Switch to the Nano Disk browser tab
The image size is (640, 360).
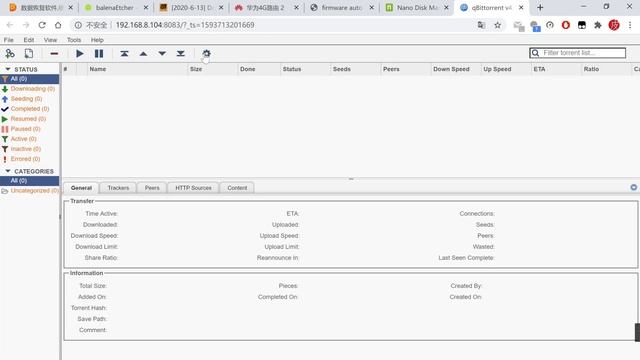click(x=416, y=8)
